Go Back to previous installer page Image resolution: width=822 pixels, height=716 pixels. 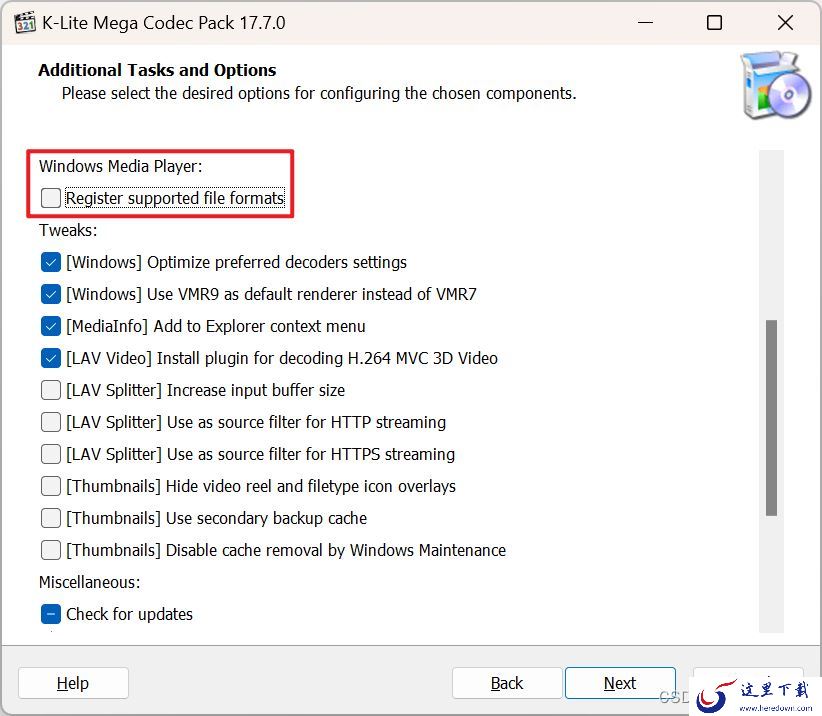(x=507, y=683)
